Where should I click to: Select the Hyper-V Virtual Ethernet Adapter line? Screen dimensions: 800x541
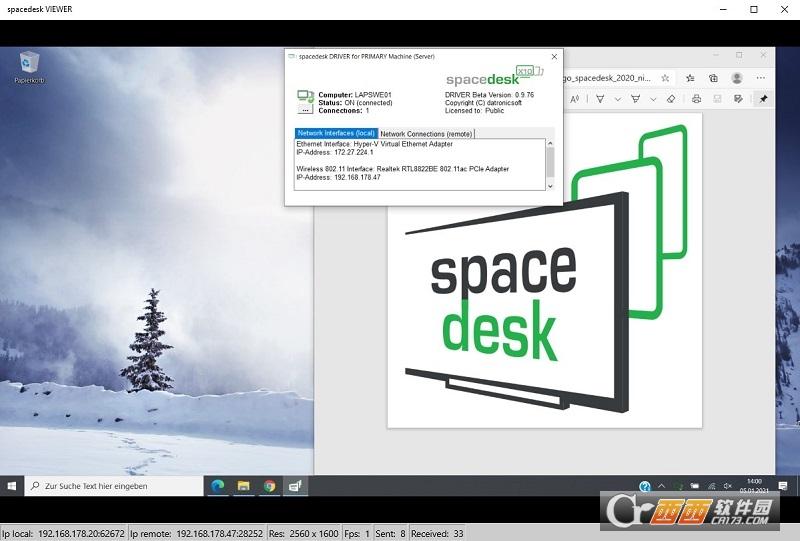[374, 144]
